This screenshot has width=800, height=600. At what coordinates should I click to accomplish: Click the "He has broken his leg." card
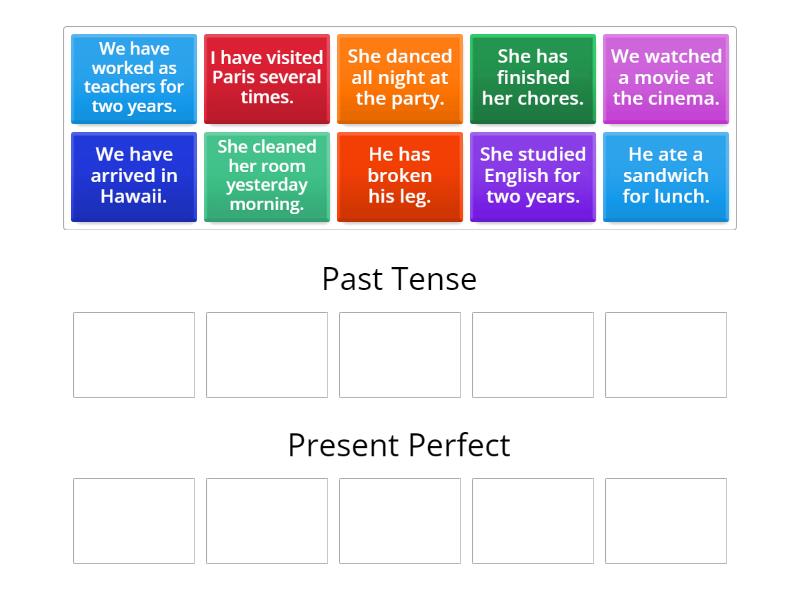(x=400, y=176)
